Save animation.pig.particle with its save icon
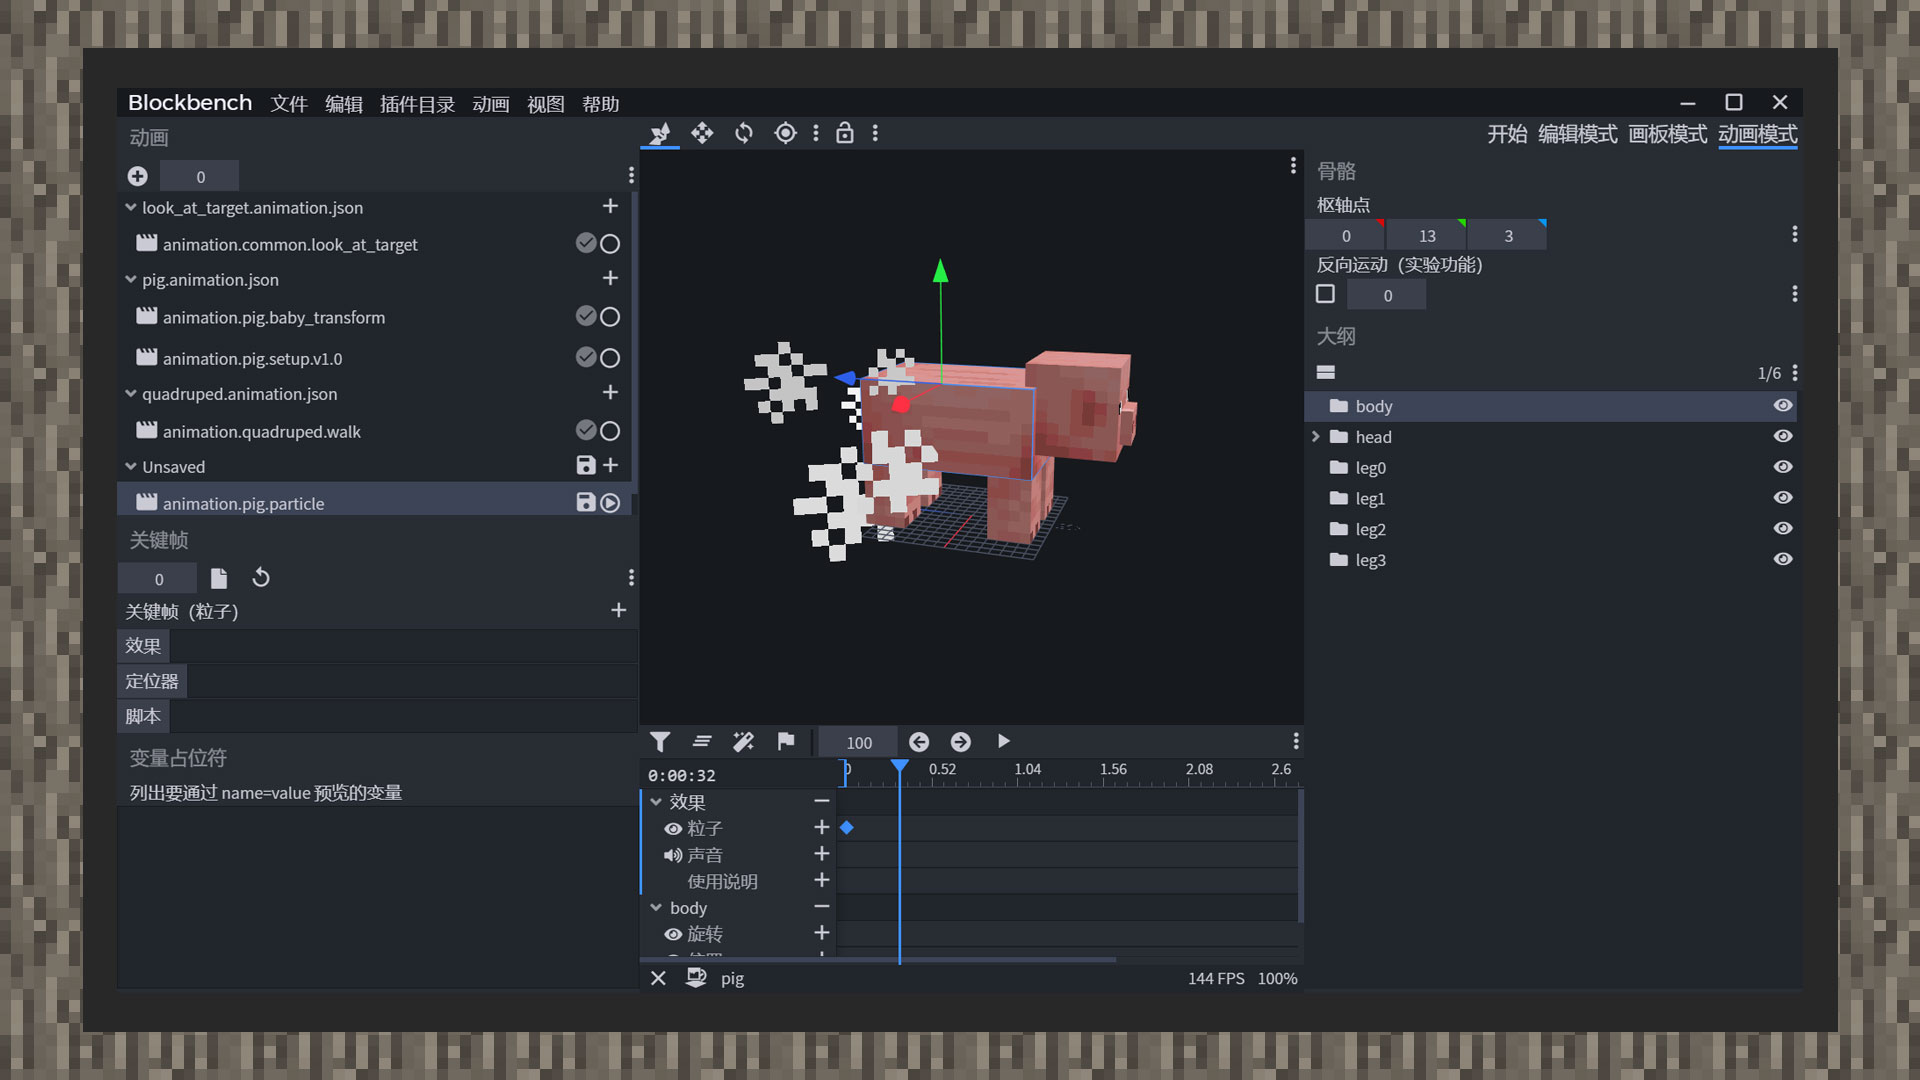 tap(586, 502)
